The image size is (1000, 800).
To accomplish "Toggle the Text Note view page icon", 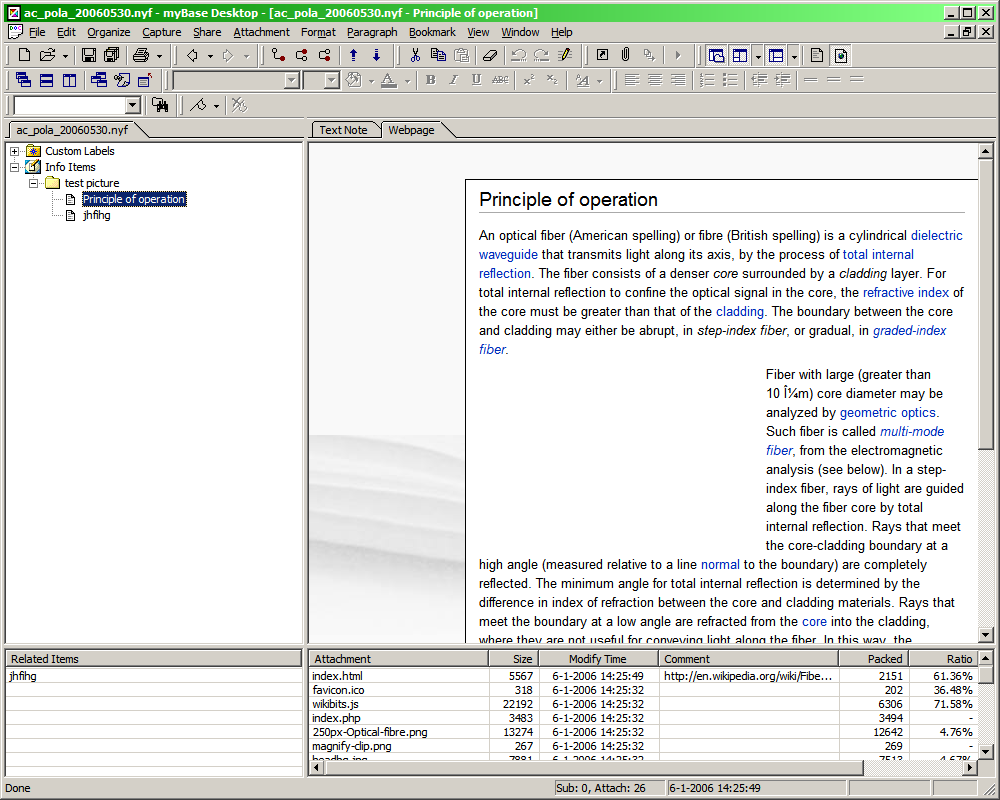I will click(x=817, y=55).
